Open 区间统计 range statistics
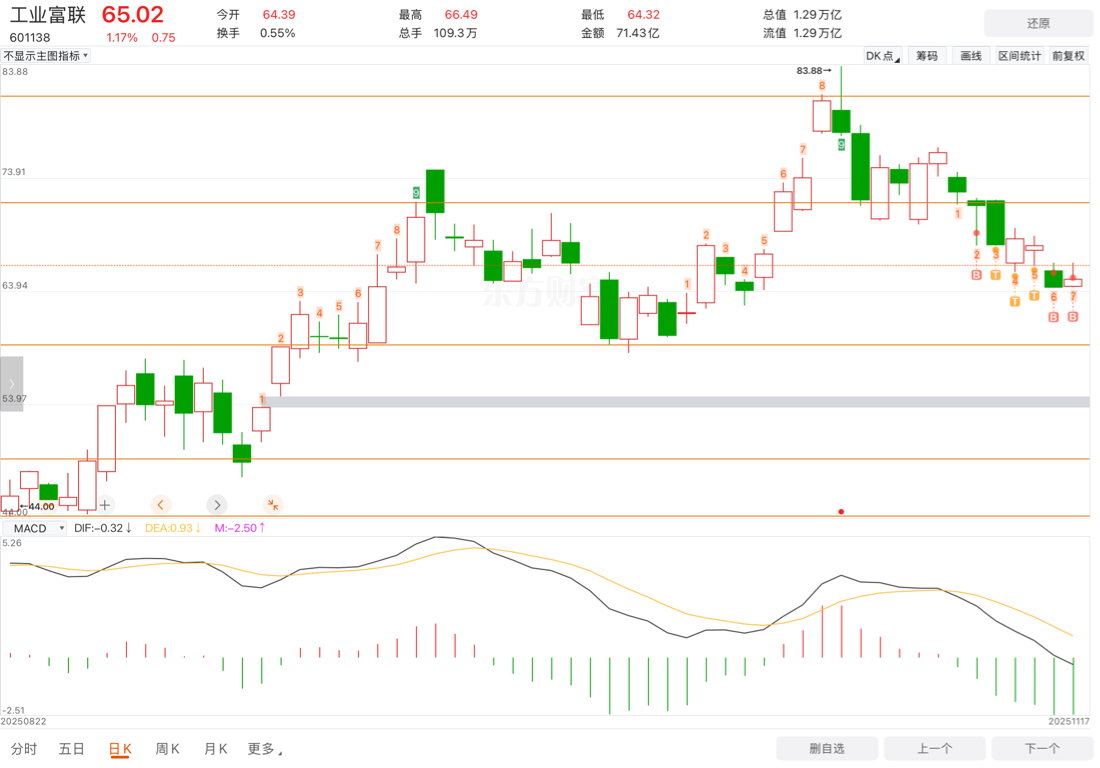The image size is (1100, 768). coord(1019,56)
